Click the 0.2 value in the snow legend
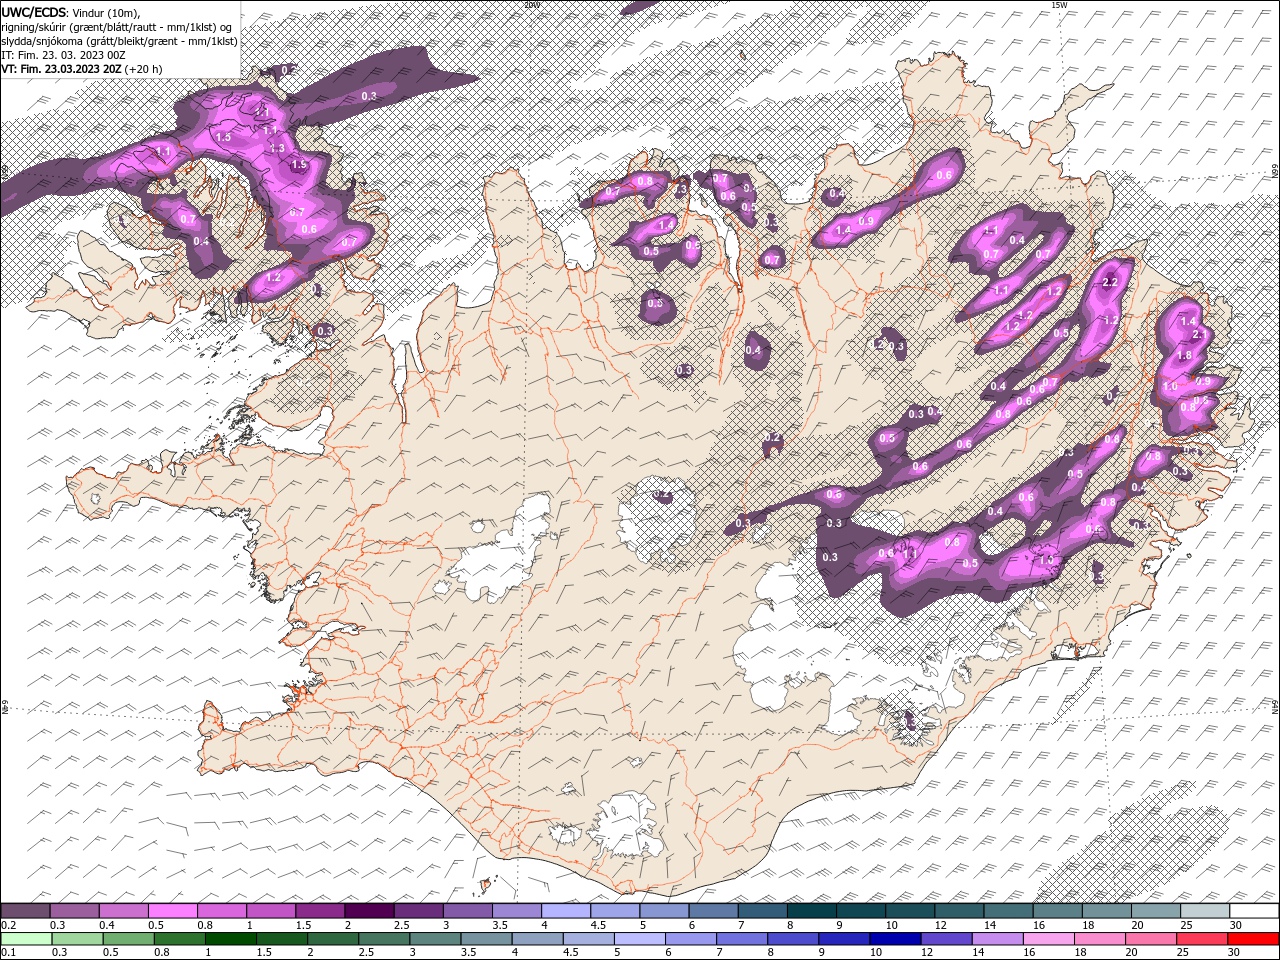Viewport: 1280px width, 960px height. [8, 925]
